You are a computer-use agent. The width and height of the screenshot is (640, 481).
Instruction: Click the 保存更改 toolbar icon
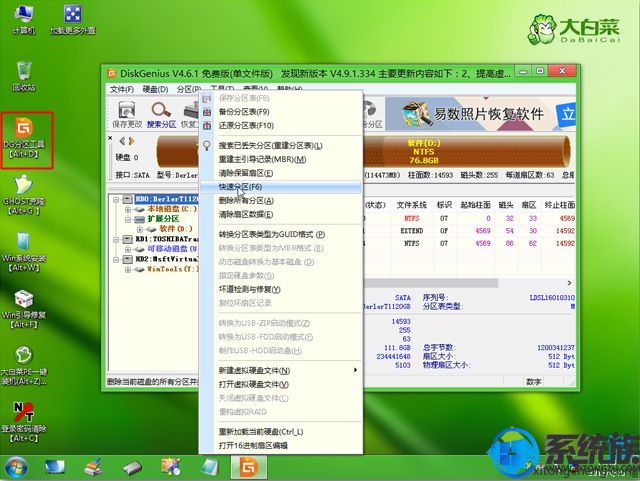(x=127, y=115)
